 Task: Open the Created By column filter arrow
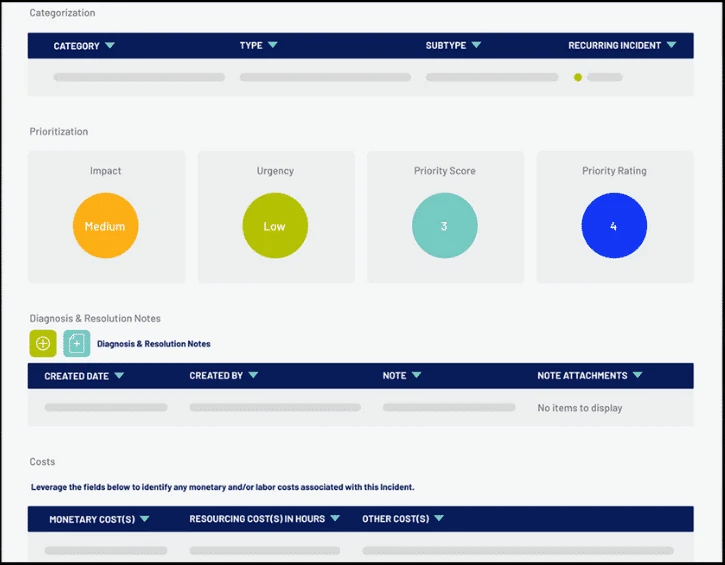[x=253, y=375]
